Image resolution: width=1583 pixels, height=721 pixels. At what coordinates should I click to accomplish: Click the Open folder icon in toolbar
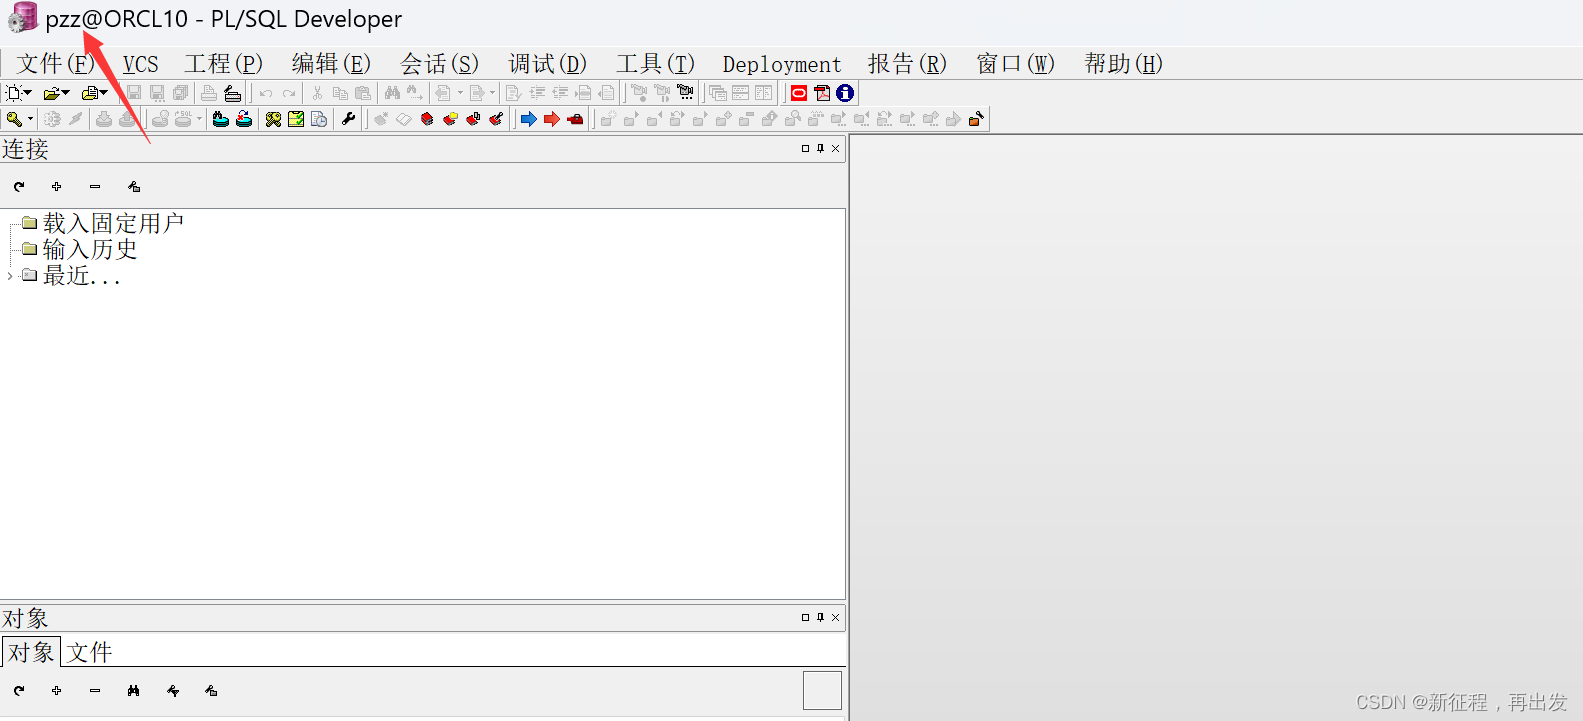(x=51, y=93)
